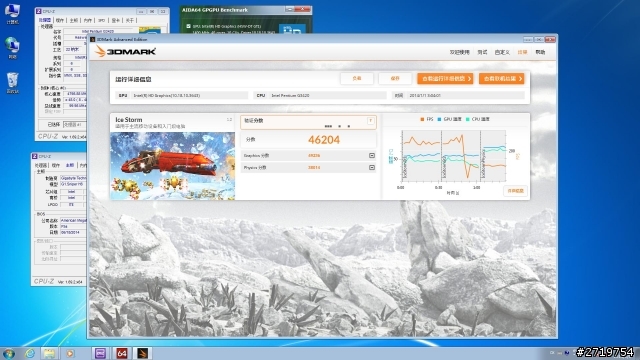Select SPD tab in upper CPU-Z window
This screenshot has width=640, height=360.
pos(102,20)
